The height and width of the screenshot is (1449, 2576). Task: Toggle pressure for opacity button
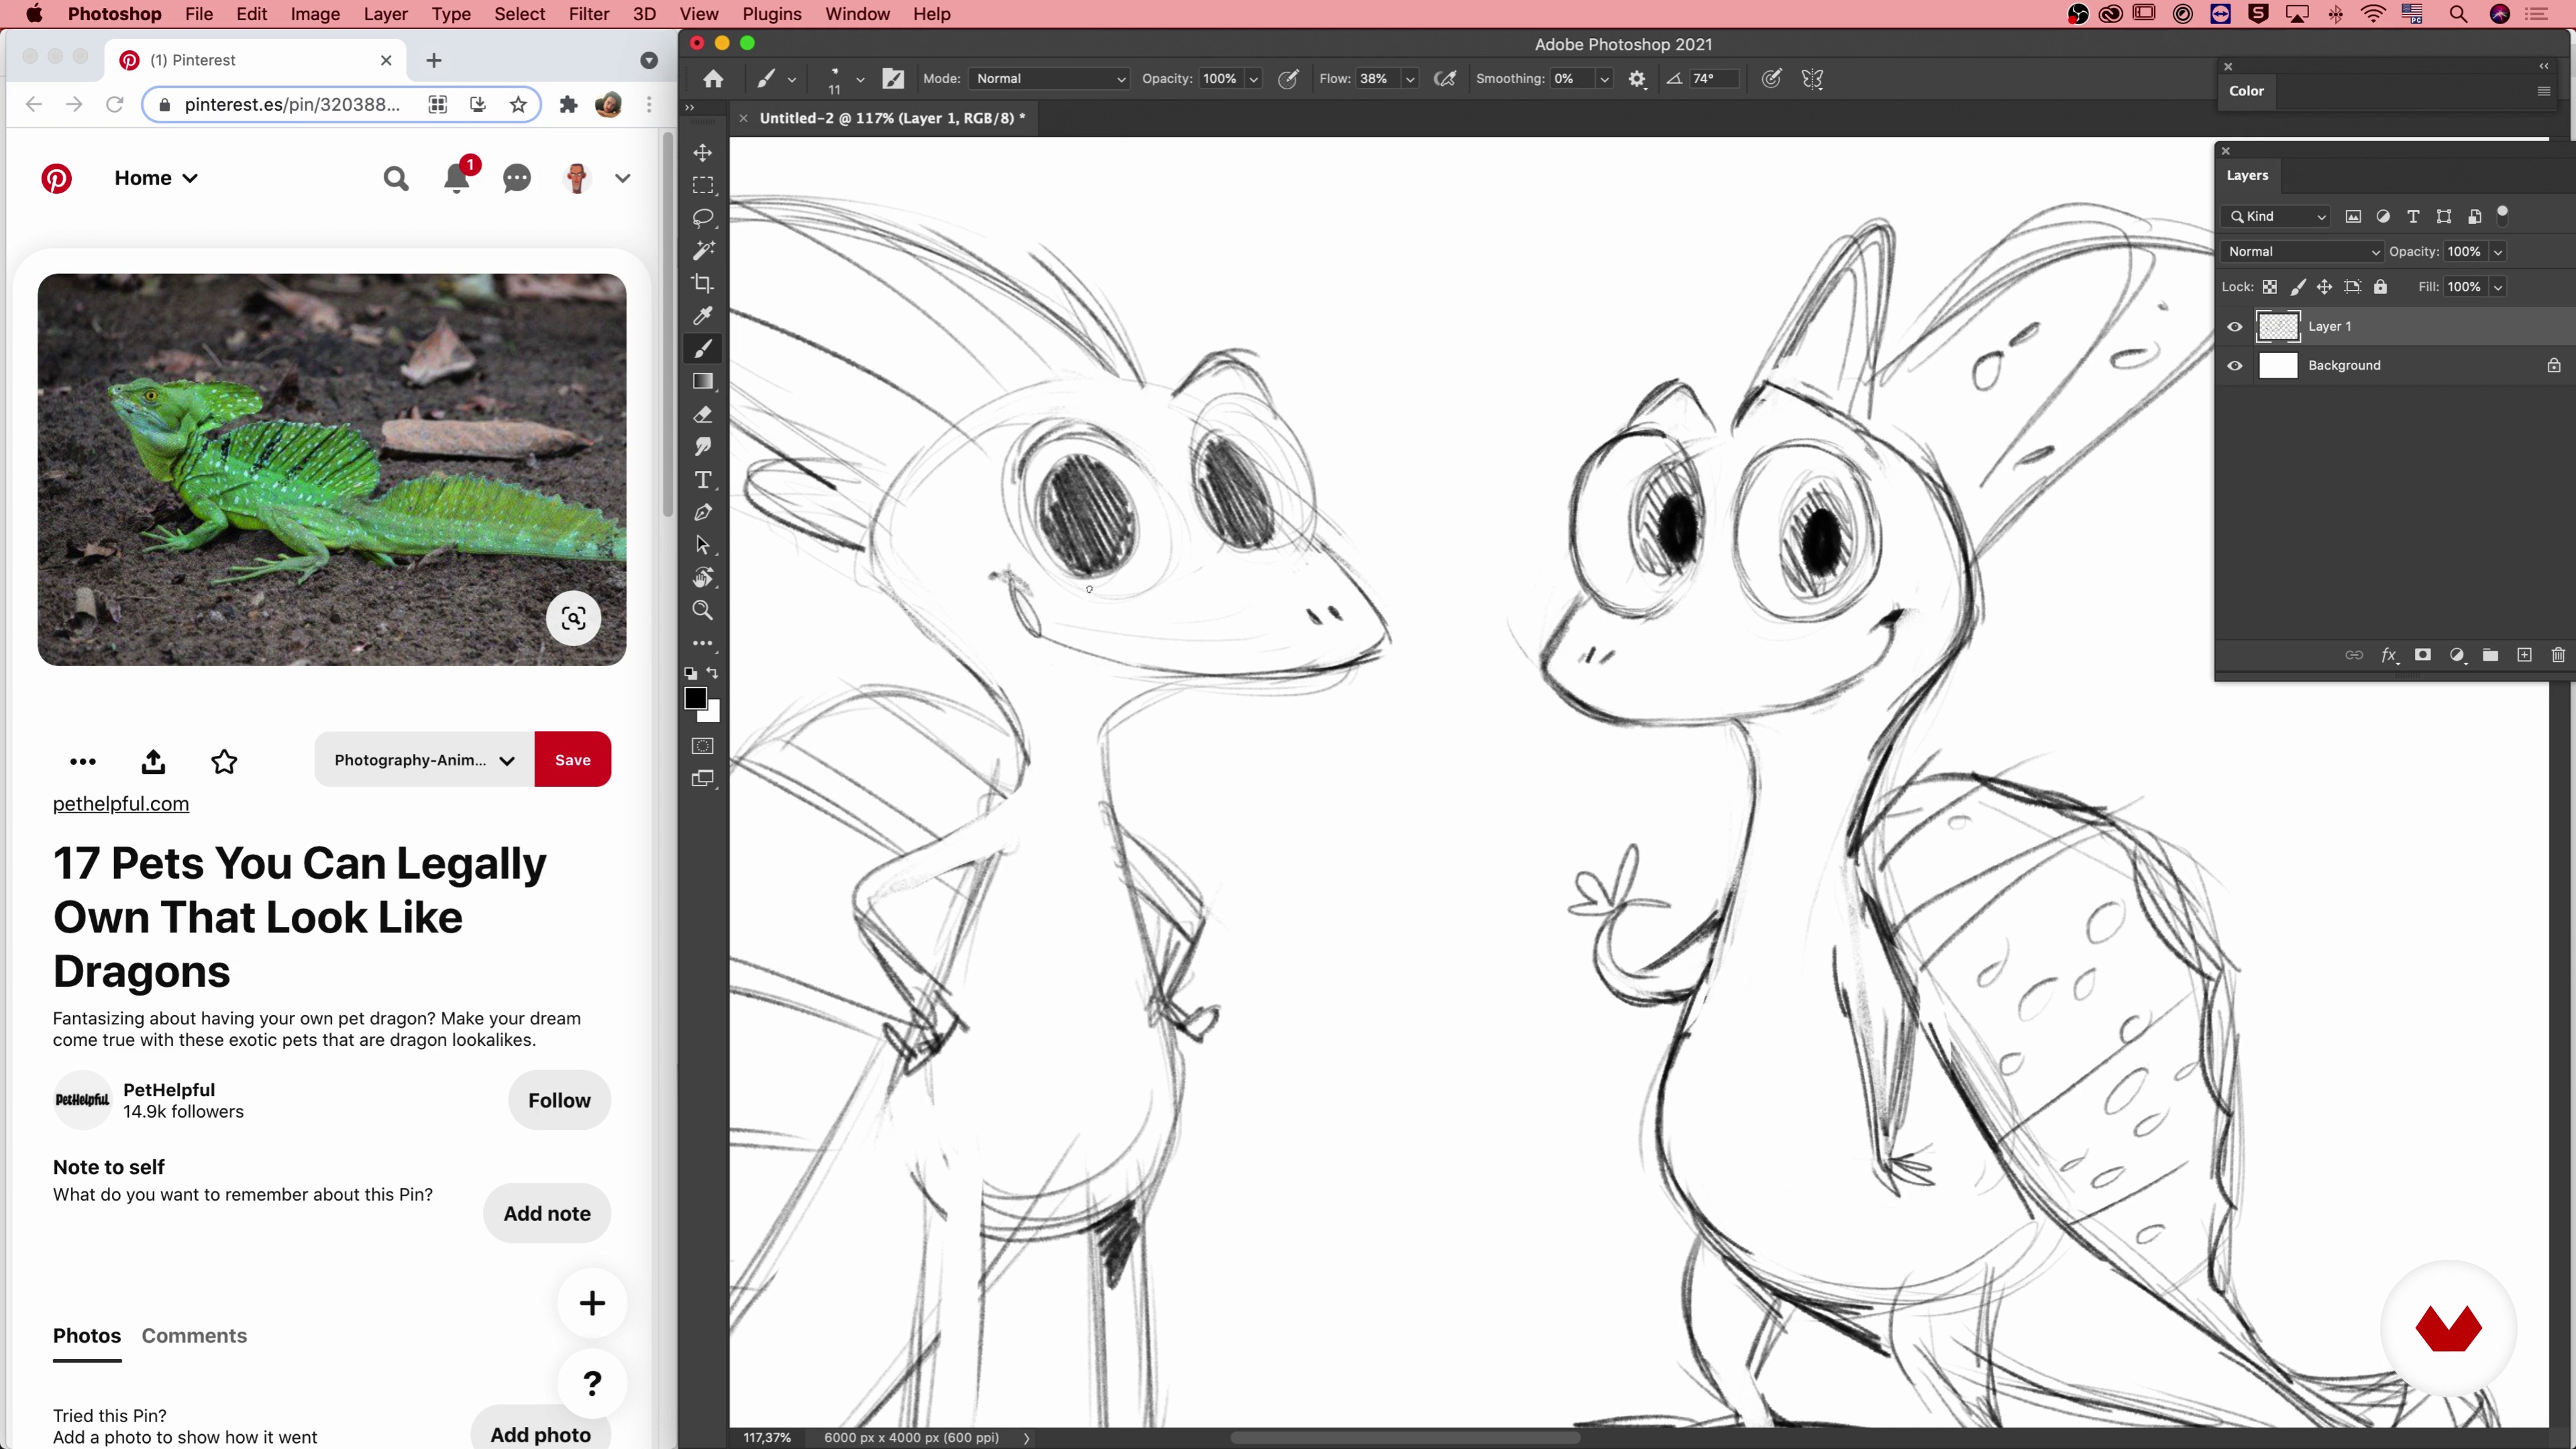click(1288, 79)
